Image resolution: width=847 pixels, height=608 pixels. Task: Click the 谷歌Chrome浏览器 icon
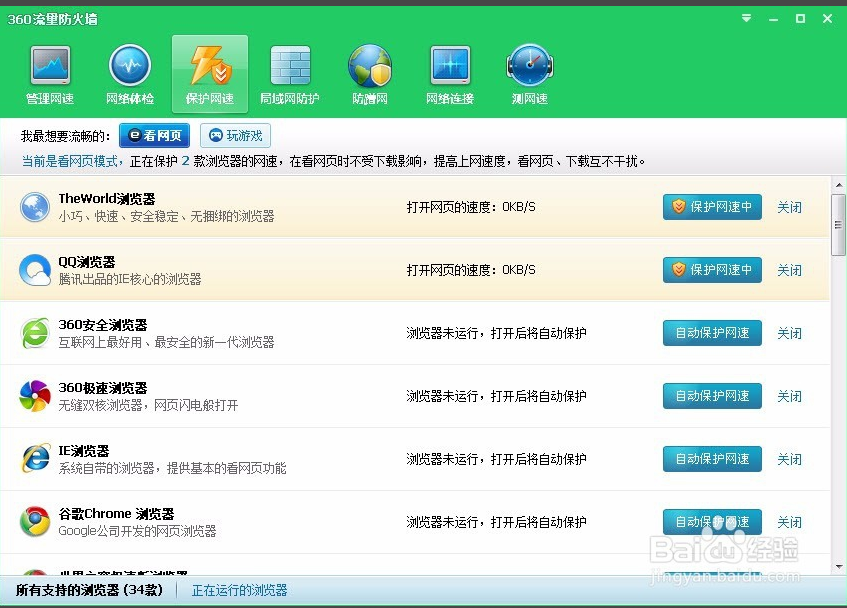35,522
